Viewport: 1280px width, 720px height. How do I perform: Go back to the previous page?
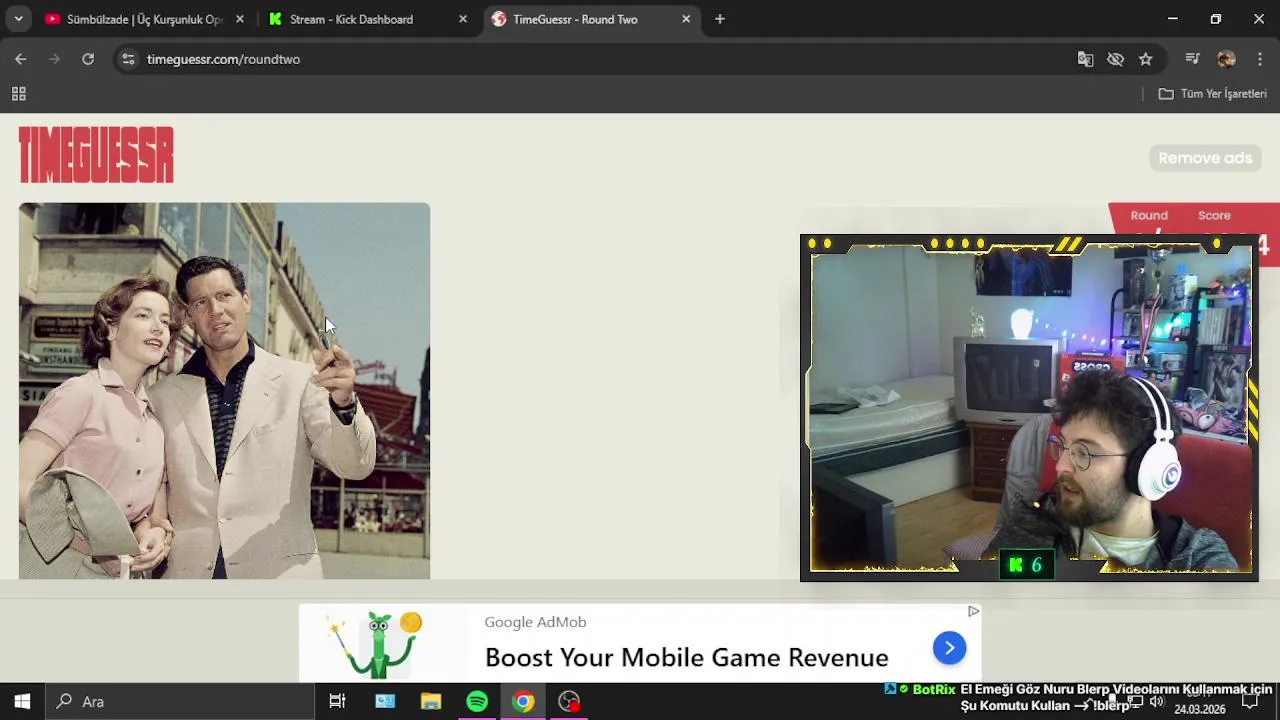coord(20,59)
